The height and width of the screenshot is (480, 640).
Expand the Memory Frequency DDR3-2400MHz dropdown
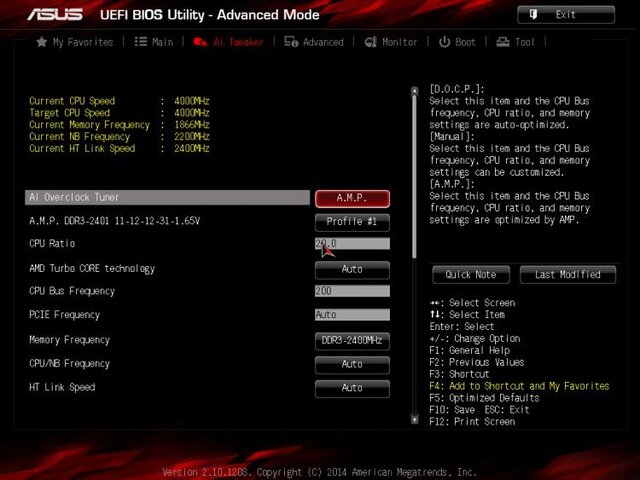(352, 340)
